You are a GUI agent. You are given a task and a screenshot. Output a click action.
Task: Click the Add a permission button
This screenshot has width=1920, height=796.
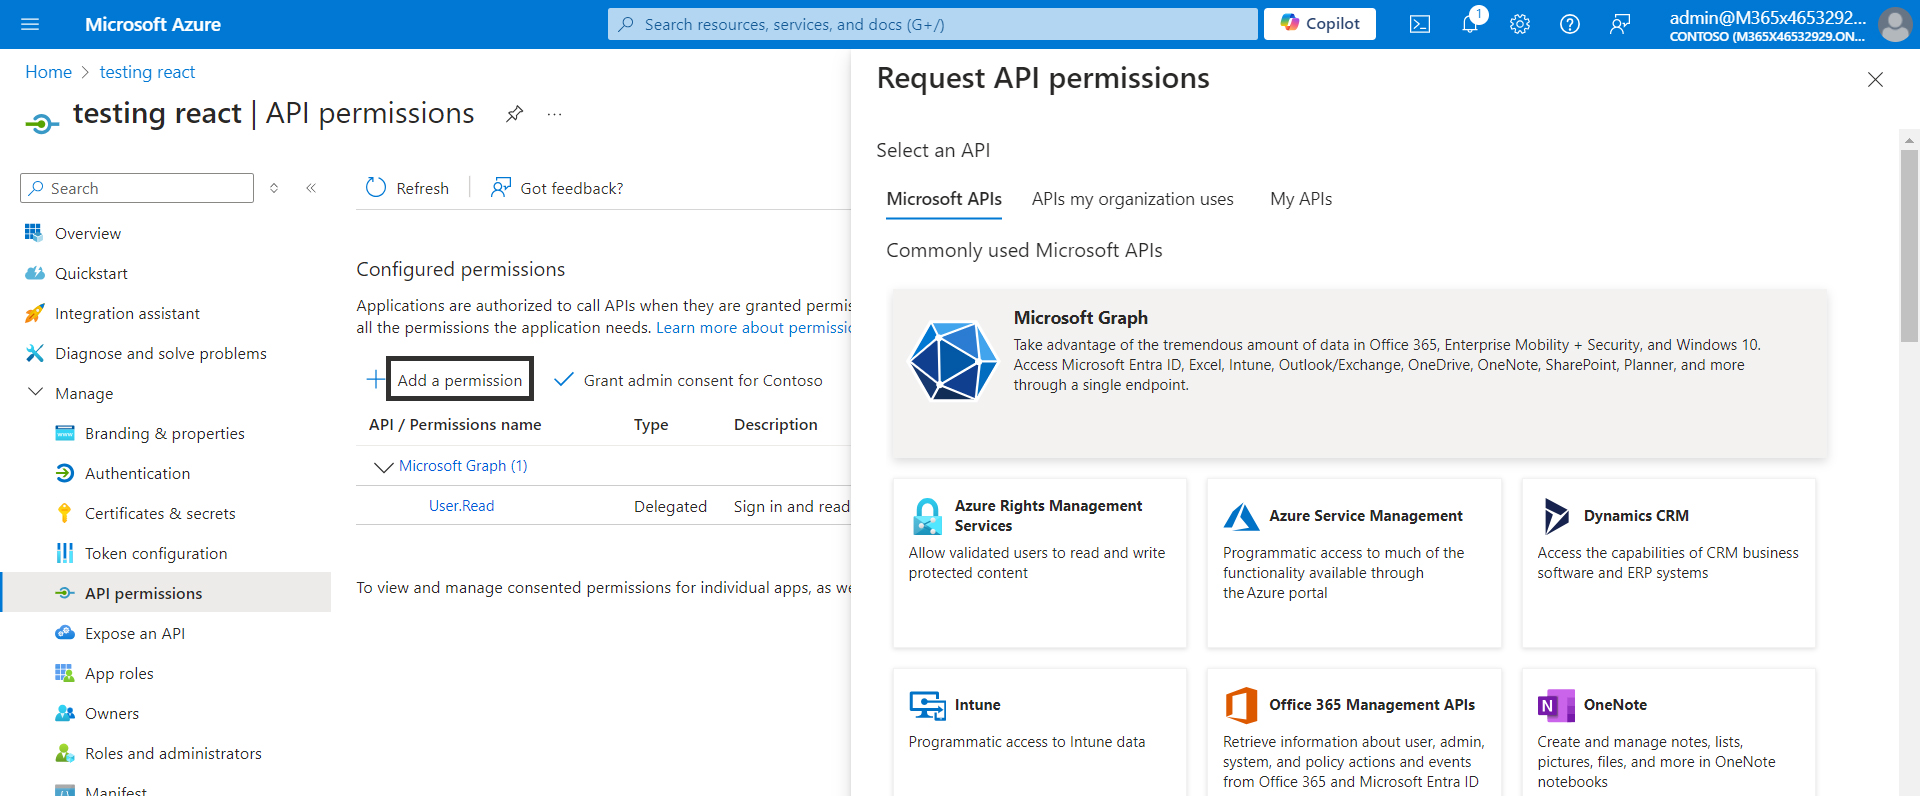(459, 380)
